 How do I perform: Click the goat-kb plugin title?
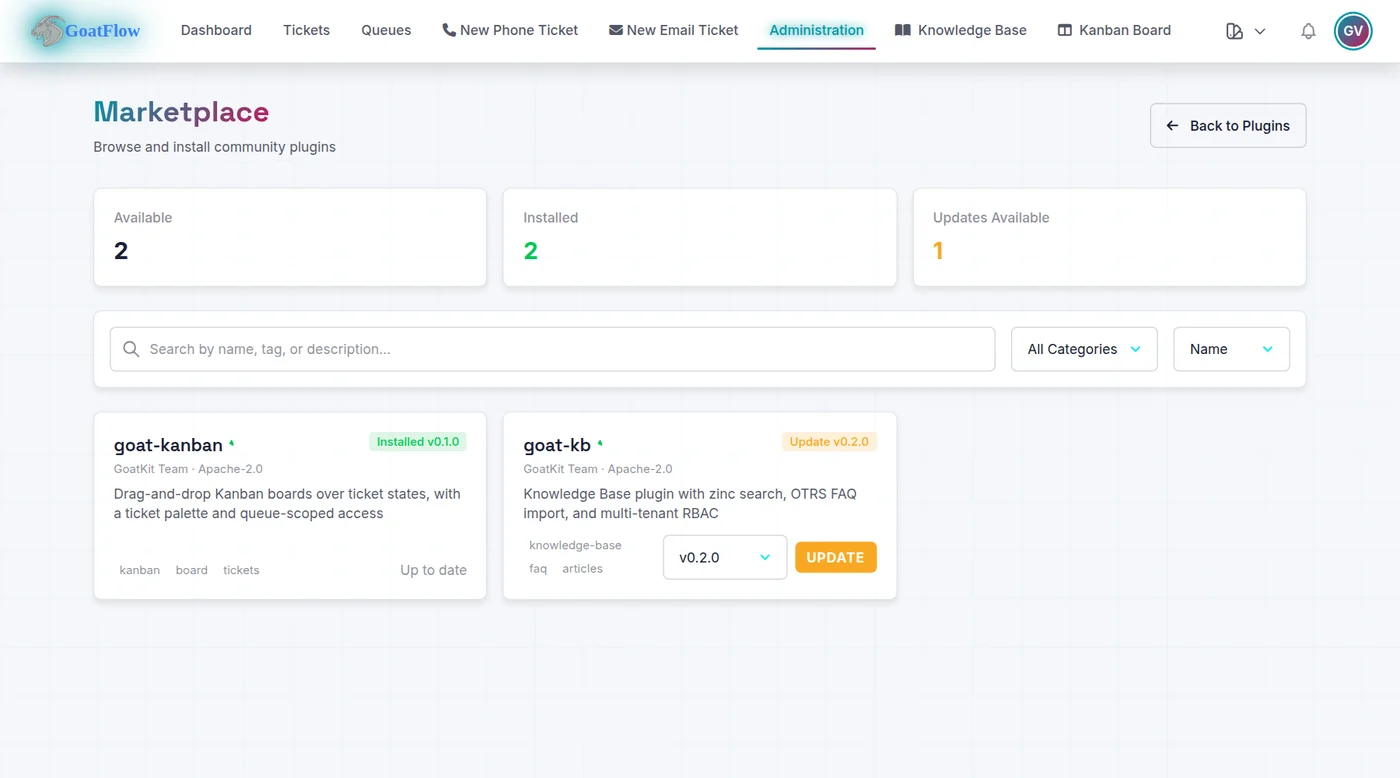557,445
